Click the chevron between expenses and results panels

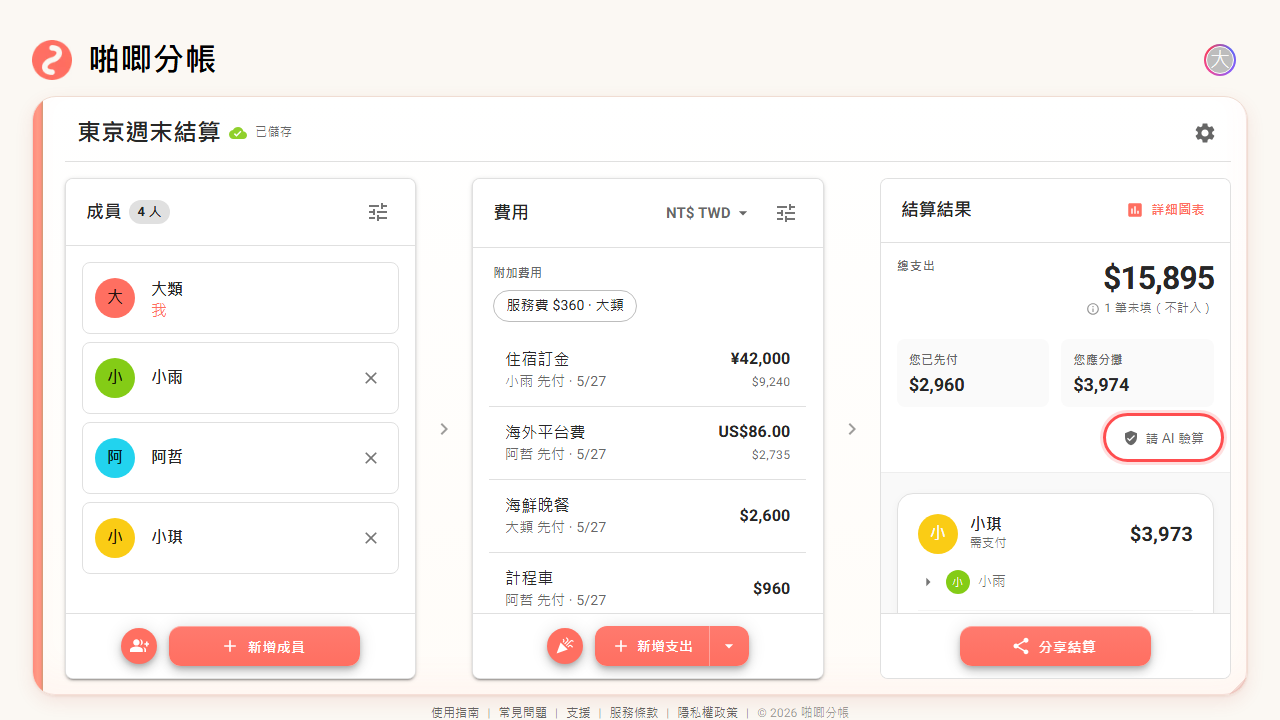tap(852, 429)
